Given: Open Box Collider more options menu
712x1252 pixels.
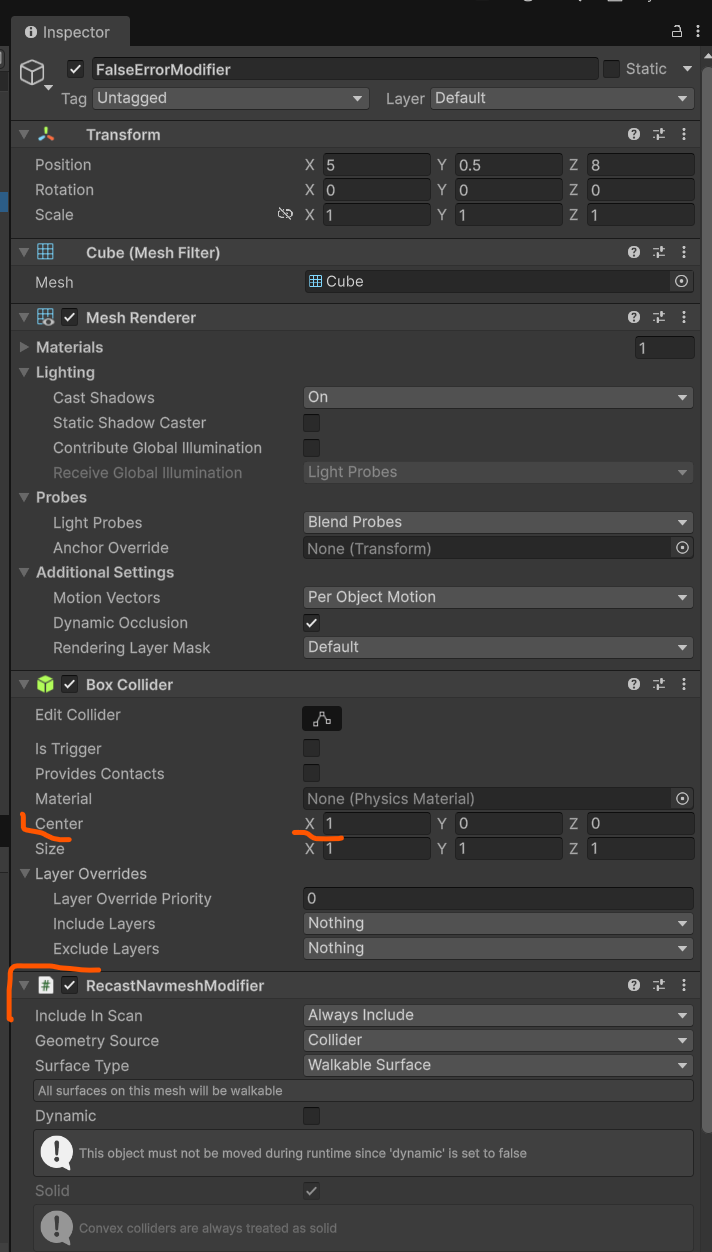Looking at the screenshot, I should point(684,684).
